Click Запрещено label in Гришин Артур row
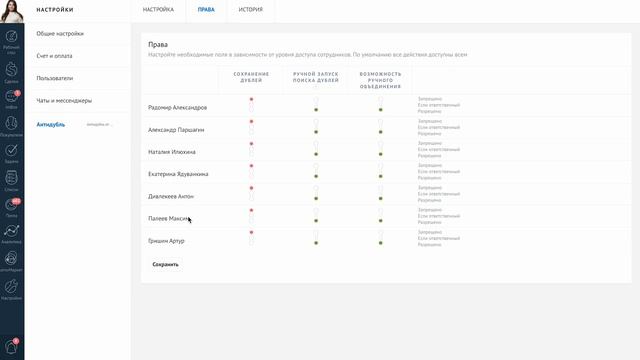The height and width of the screenshot is (360, 640). click(430, 232)
